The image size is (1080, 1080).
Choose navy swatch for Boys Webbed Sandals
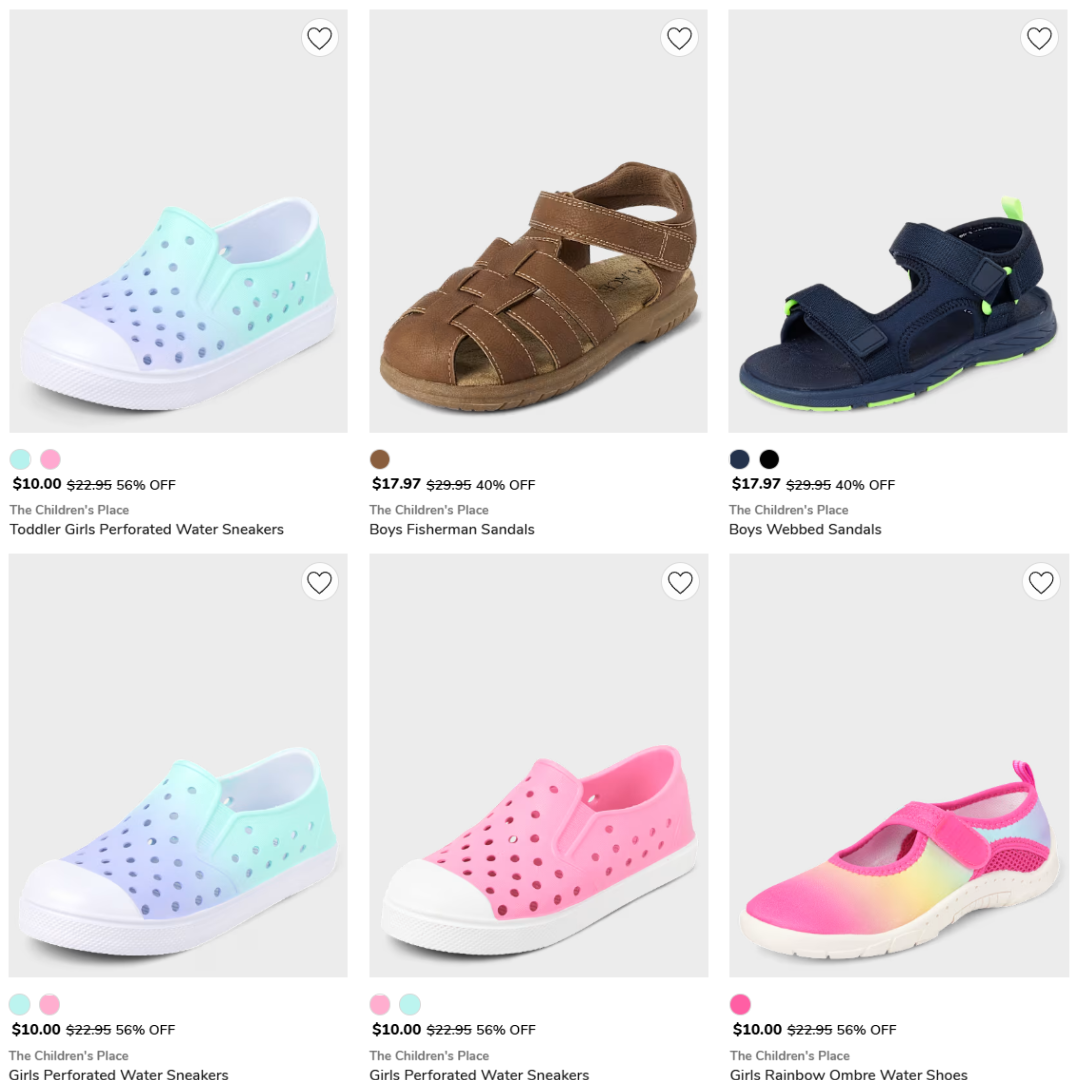pyautogui.click(x=740, y=459)
